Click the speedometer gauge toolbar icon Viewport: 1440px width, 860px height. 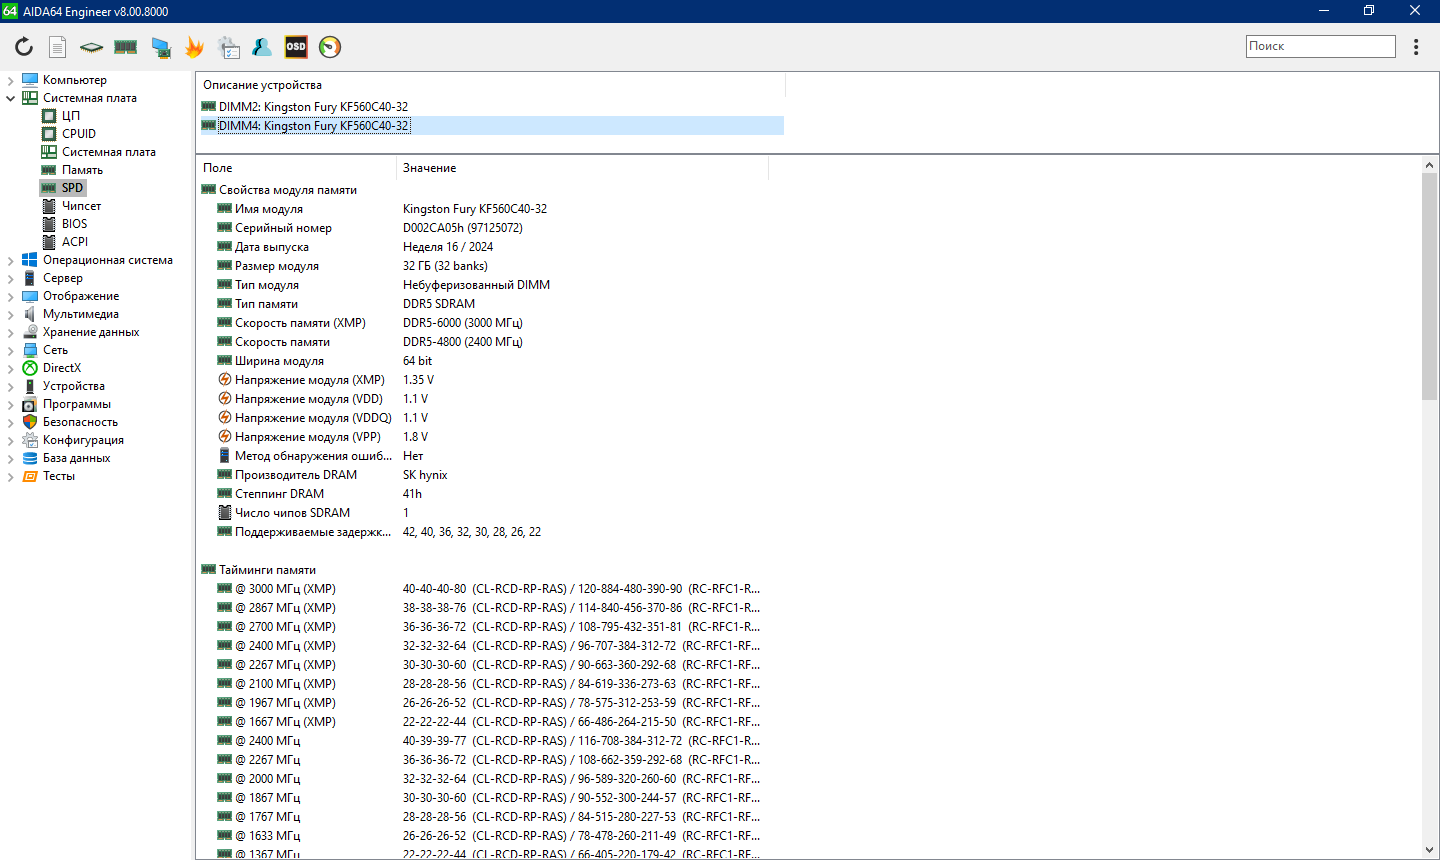tap(330, 47)
